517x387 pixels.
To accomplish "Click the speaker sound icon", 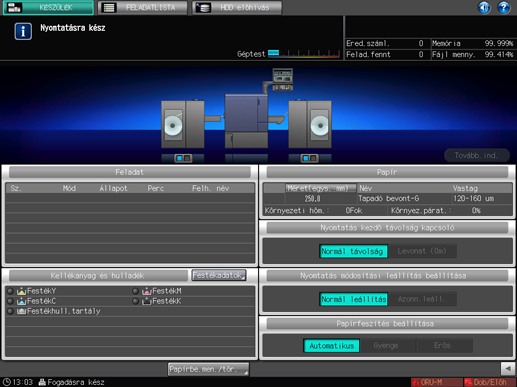I will click(484, 7).
